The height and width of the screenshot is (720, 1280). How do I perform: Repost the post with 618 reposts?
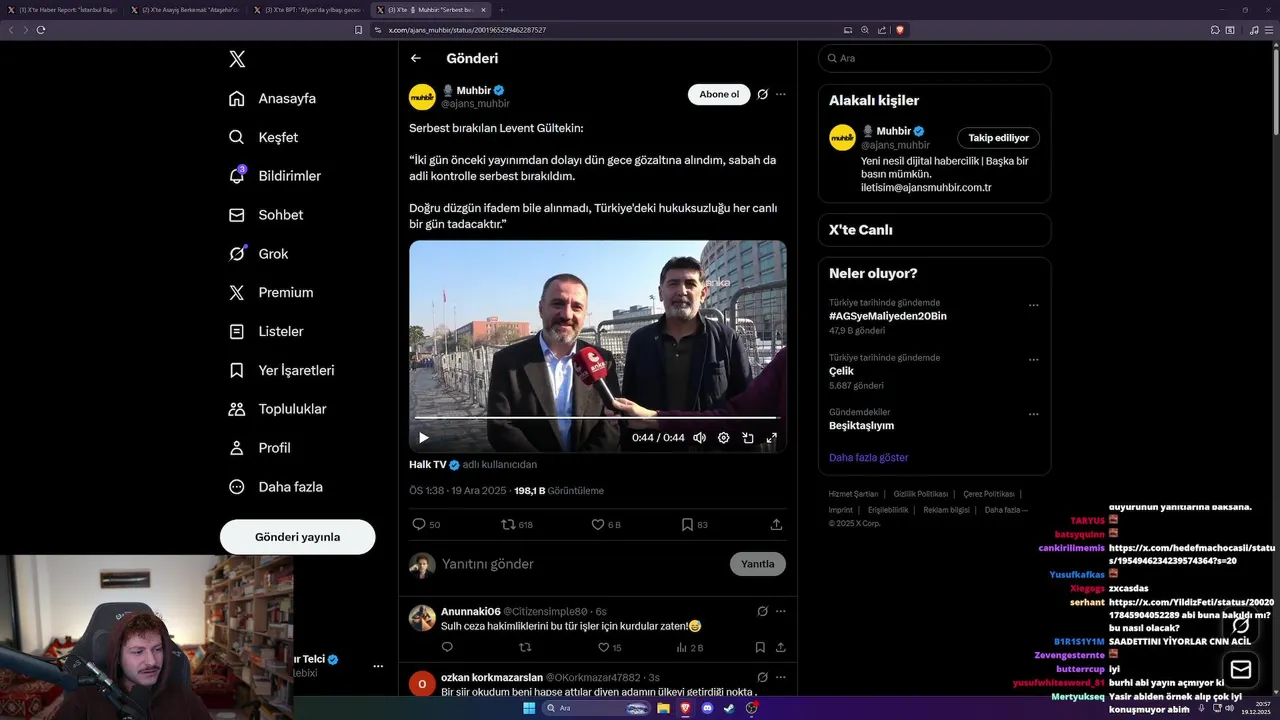[517, 524]
